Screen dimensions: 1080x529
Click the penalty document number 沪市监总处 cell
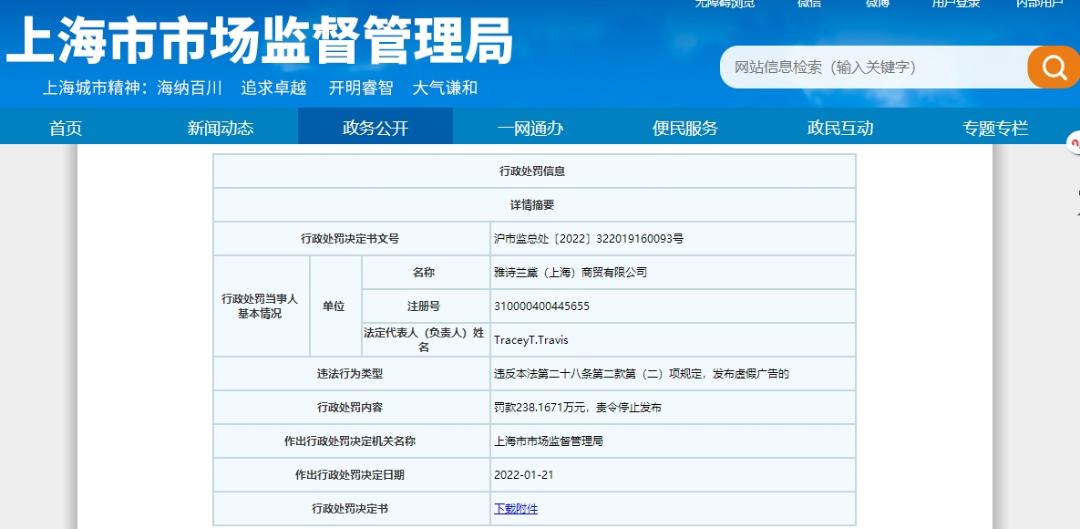coord(588,239)
